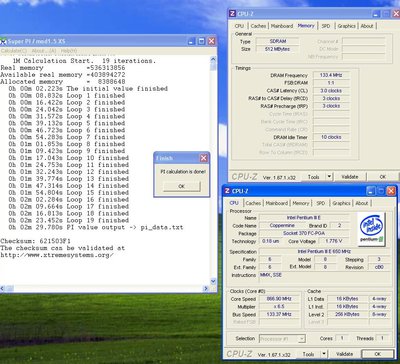The width and height of the screenshot is (400, 364).
Task: Close the Finish dialog
Action: click(204, 158)
